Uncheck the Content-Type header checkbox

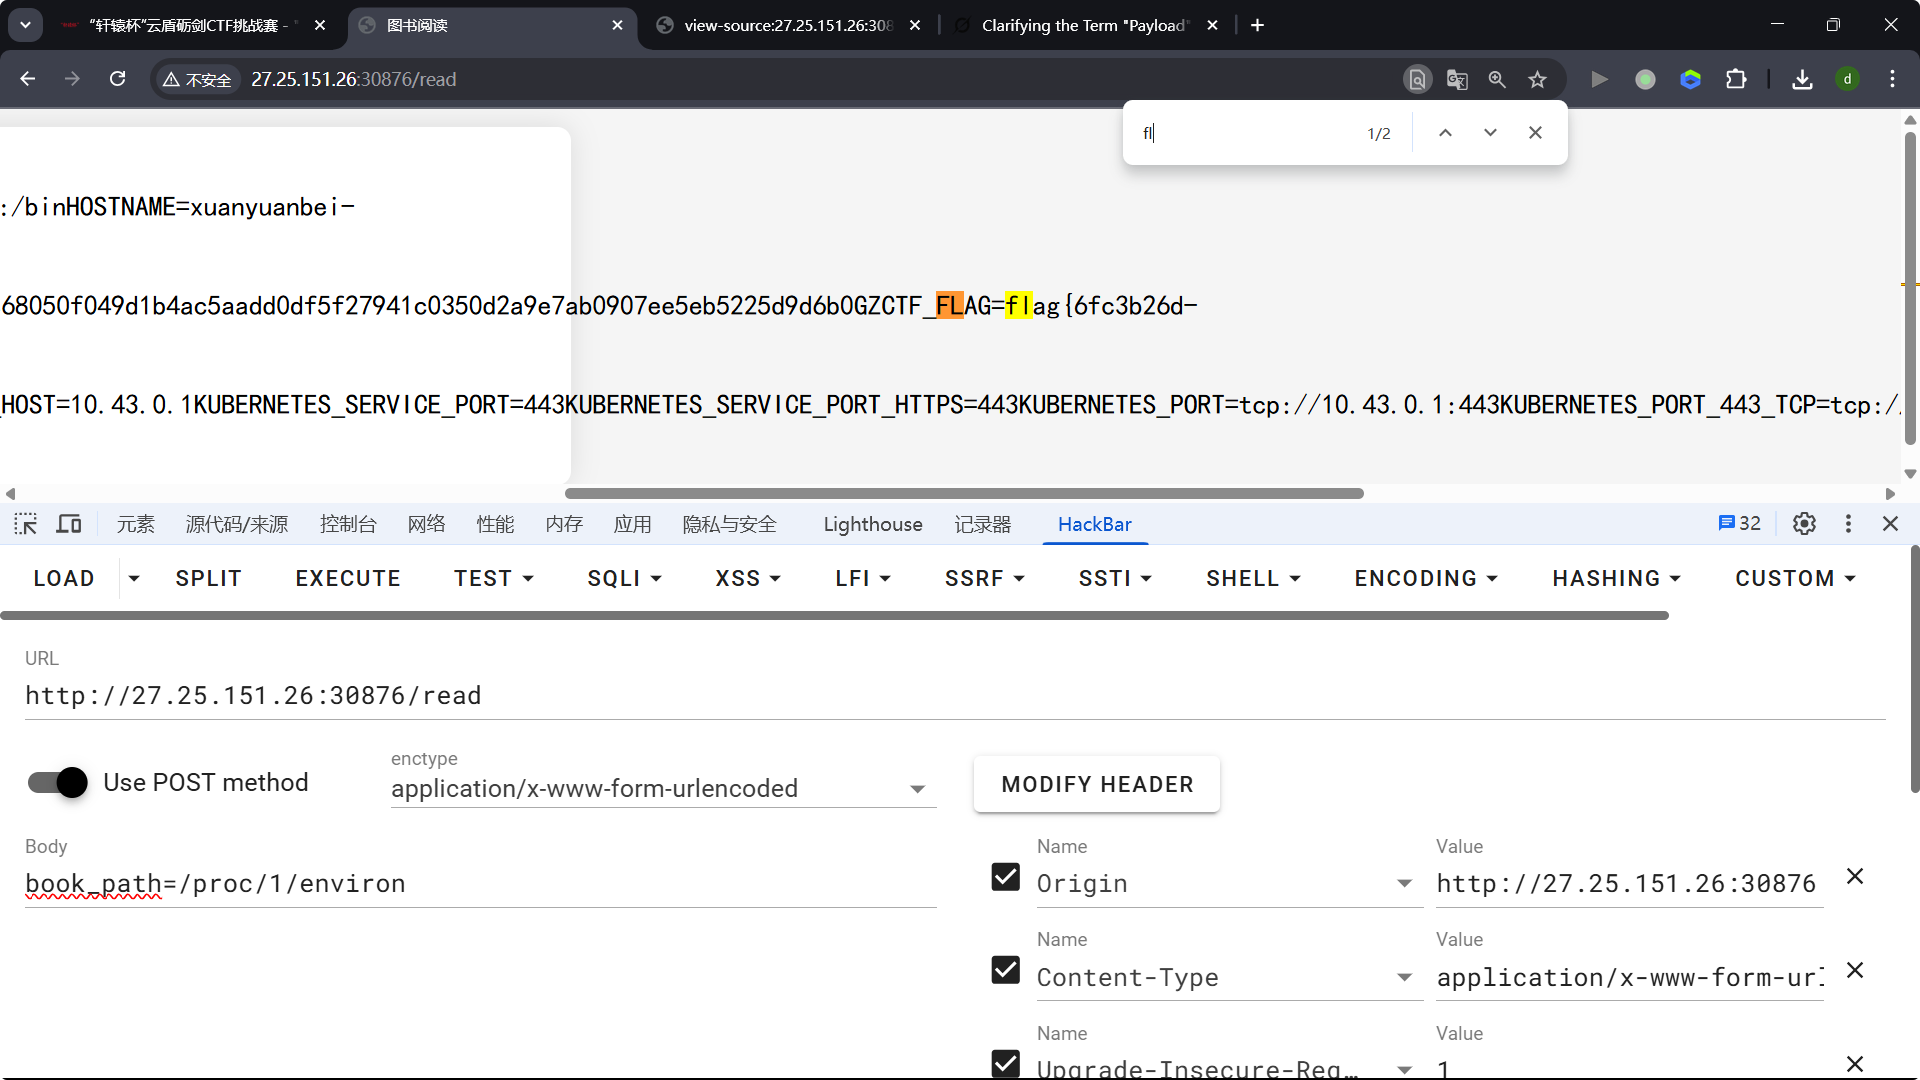(1005, 970)
